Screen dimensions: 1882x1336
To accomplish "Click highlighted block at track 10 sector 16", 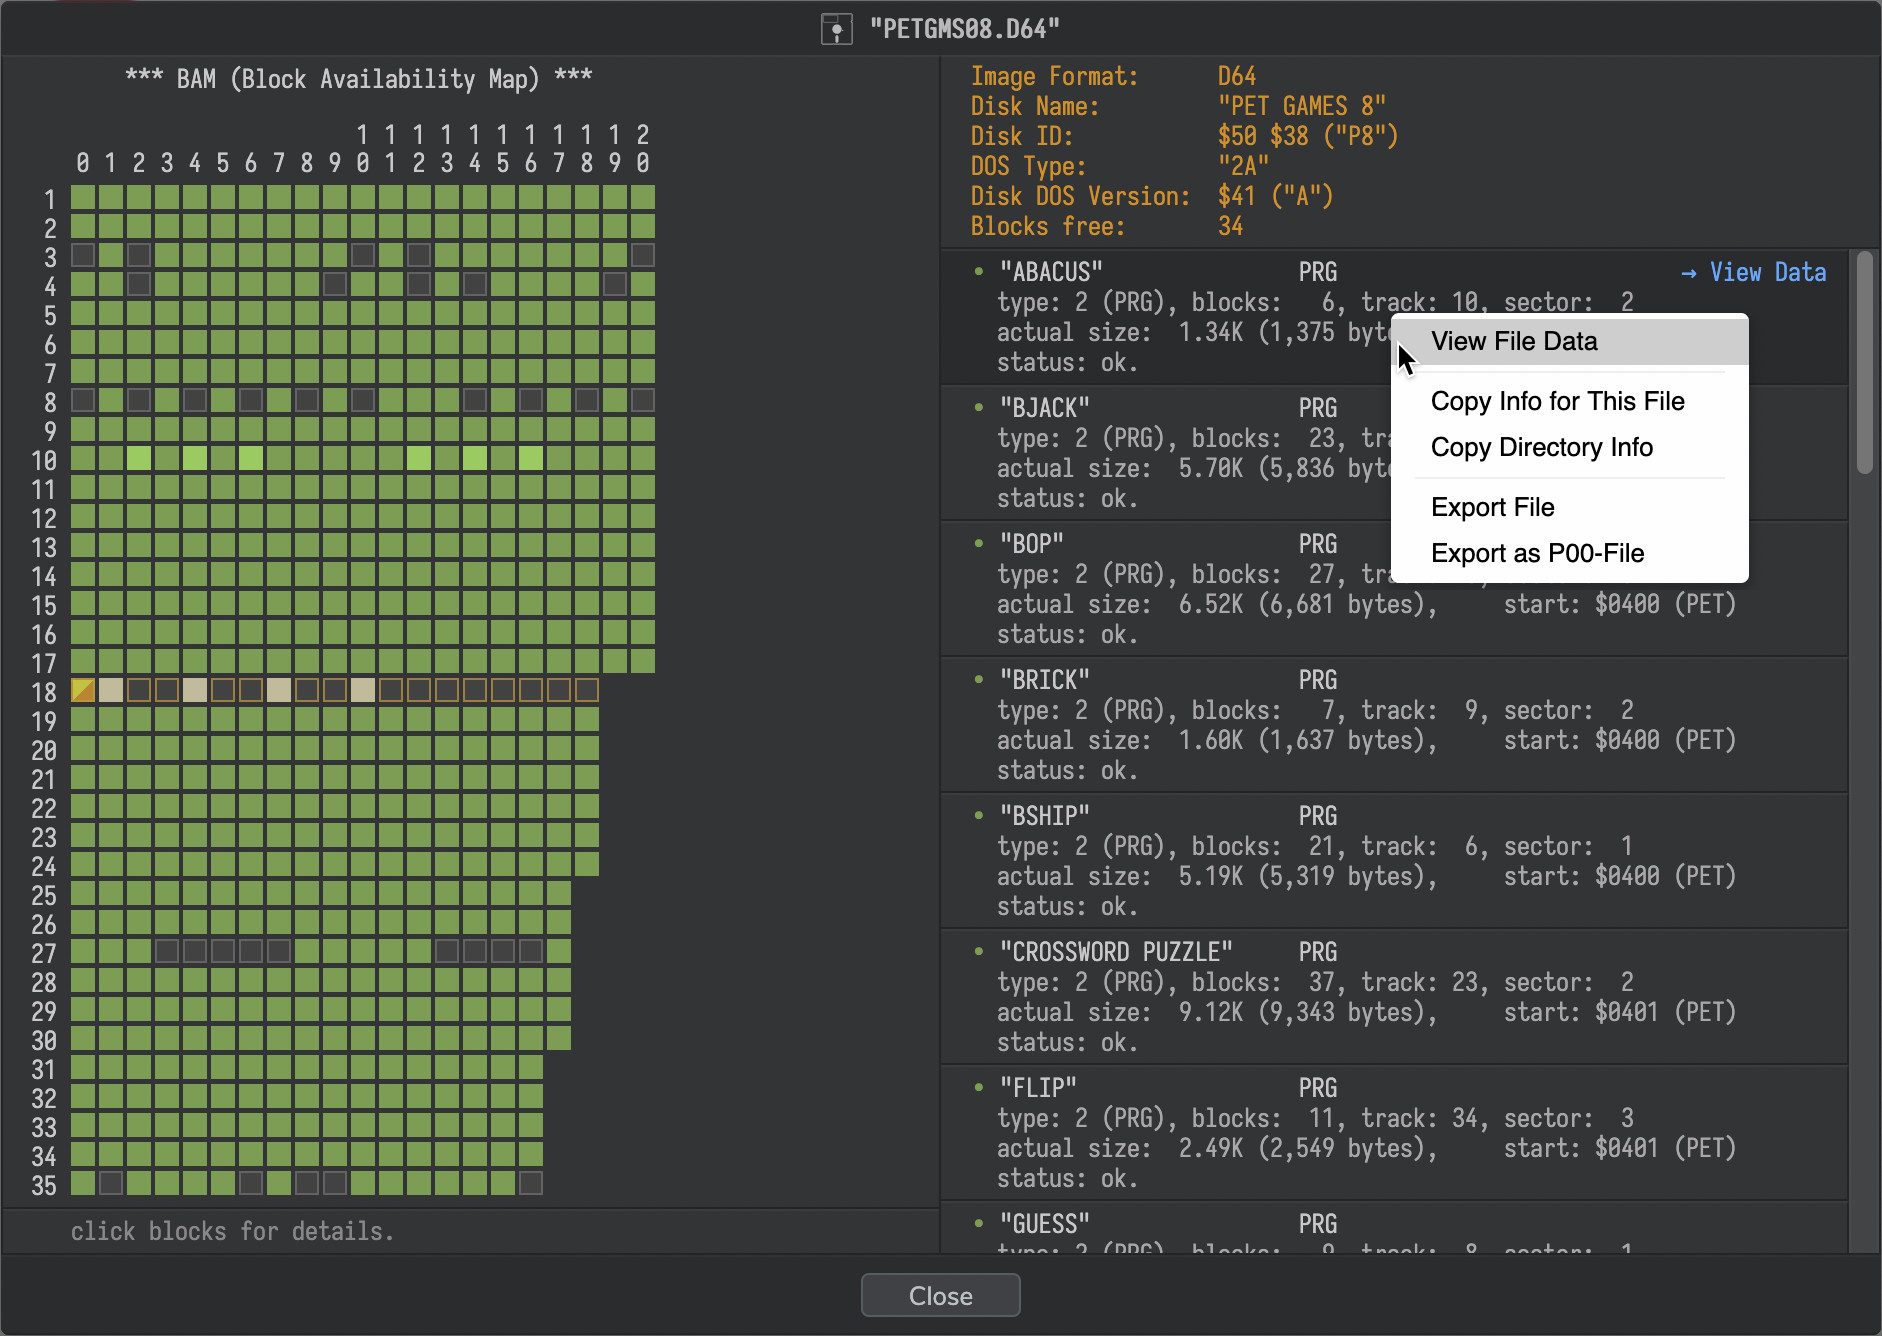I will (x=531, y=458).
